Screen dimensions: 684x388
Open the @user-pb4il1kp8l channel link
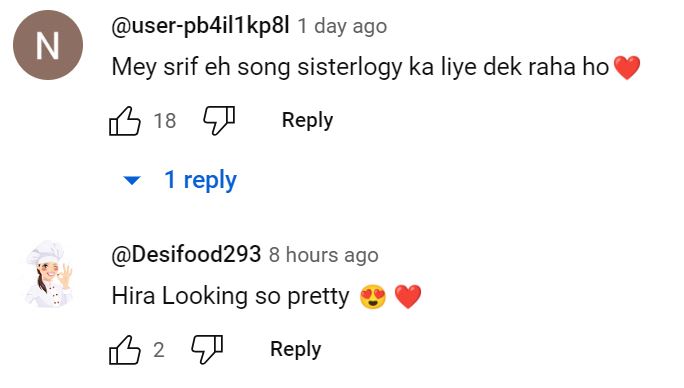pos(200,26)
